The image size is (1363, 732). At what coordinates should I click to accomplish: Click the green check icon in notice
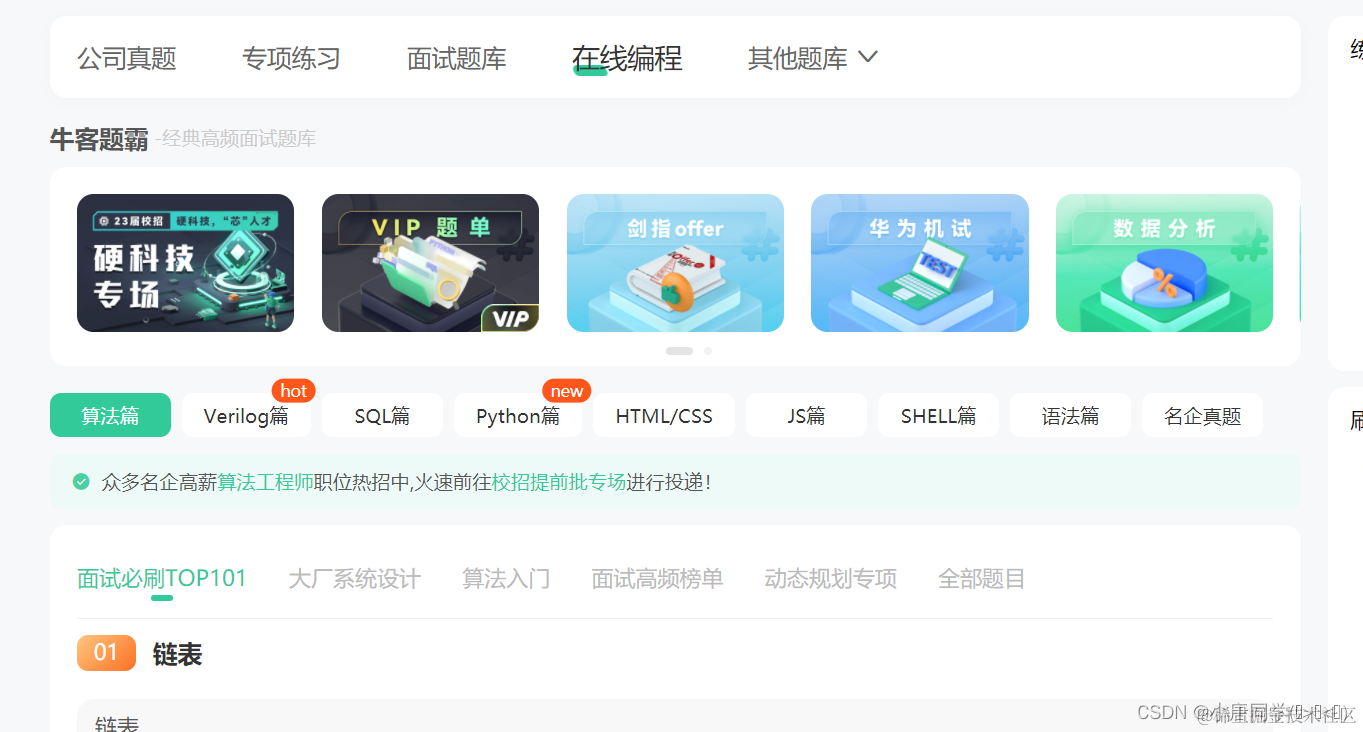click(x=82, y=482)
